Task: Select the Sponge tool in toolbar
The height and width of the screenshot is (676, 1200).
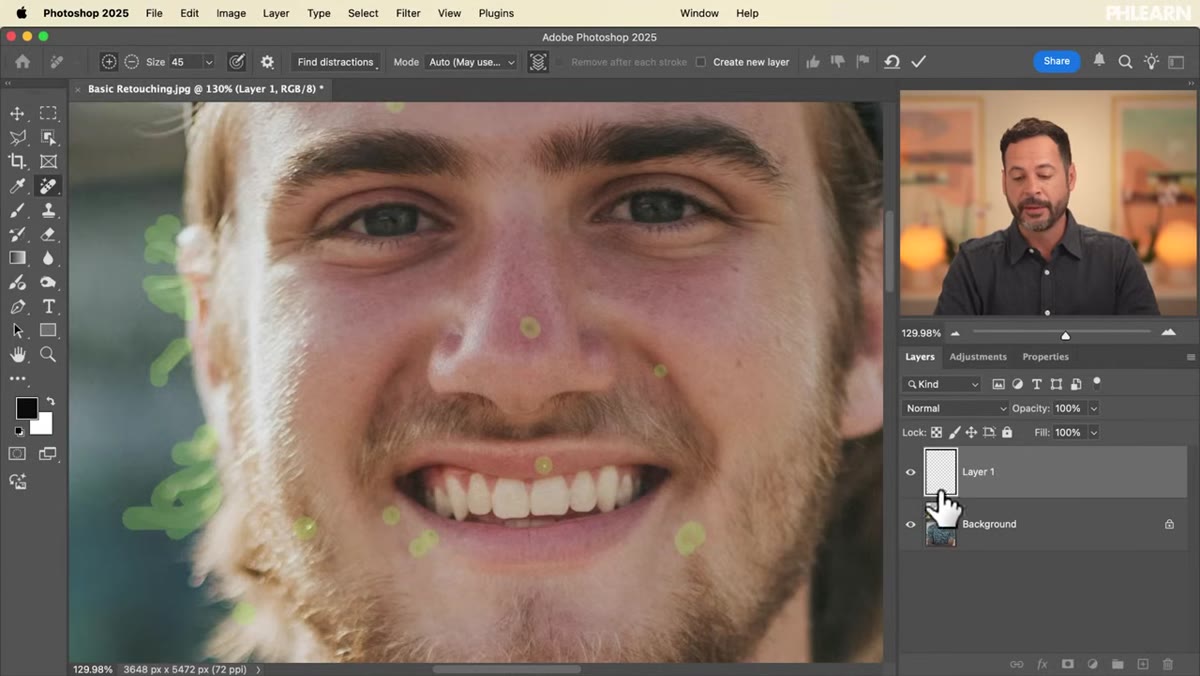Action: point(48,283)
